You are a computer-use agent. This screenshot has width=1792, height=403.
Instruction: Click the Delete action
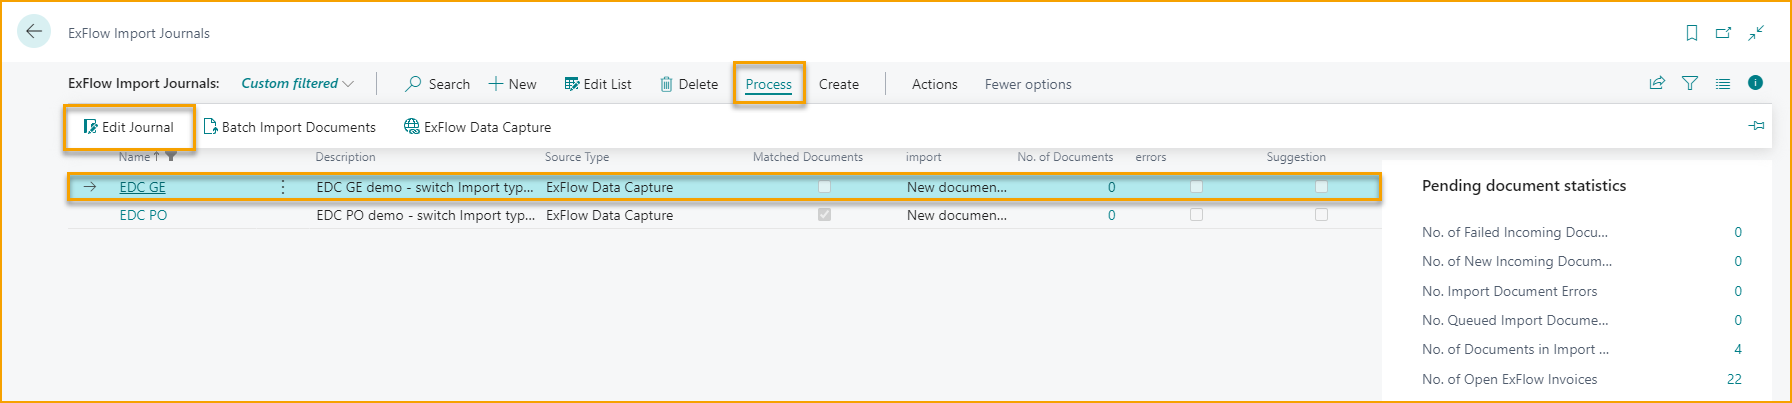pyautogui.click(x=689, y=84)
